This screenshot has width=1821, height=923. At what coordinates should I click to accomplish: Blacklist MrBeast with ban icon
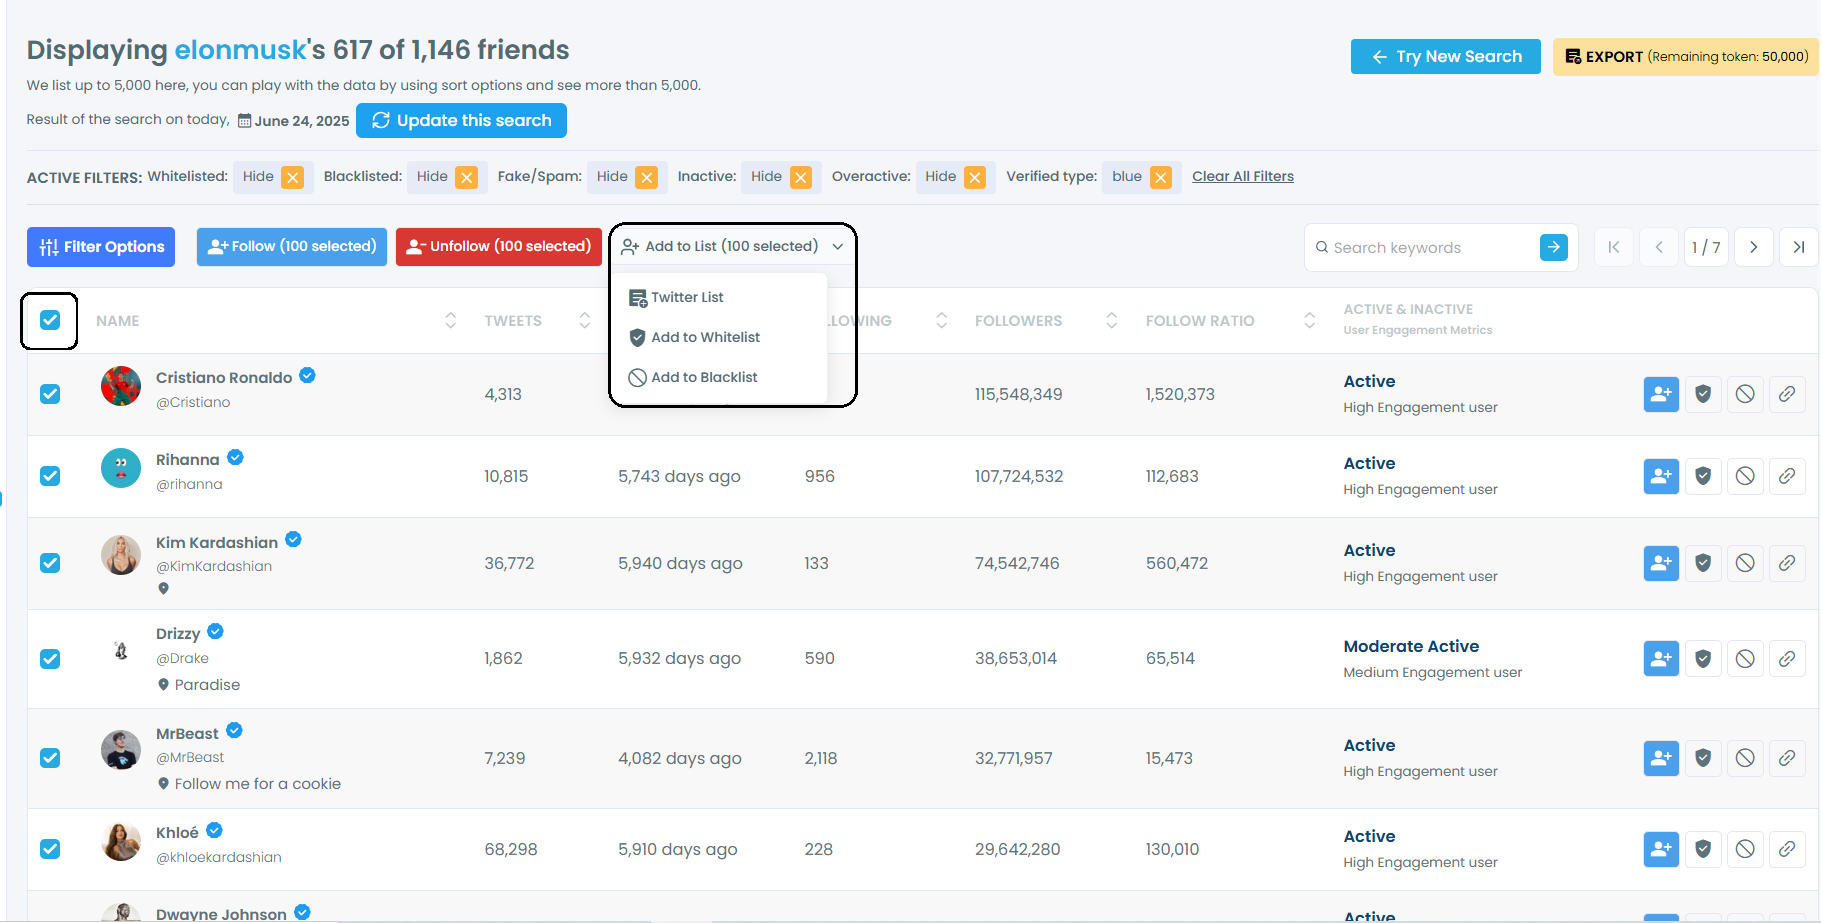click(x=1745, y=758)
